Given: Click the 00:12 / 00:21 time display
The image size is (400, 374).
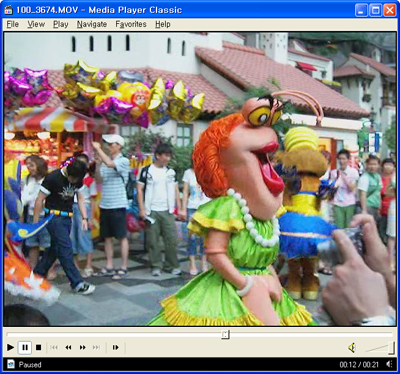Looking at the screenshot, I should point(359,365).
